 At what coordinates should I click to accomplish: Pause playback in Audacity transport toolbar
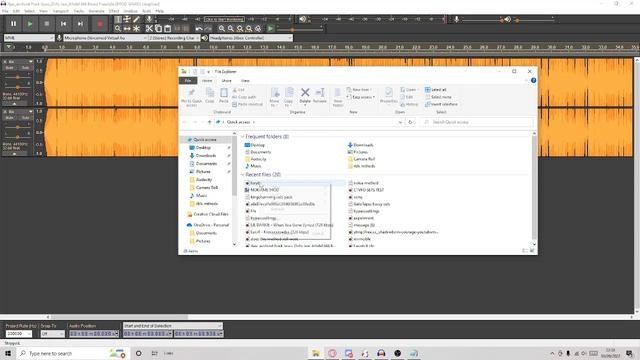coord(13,24)
